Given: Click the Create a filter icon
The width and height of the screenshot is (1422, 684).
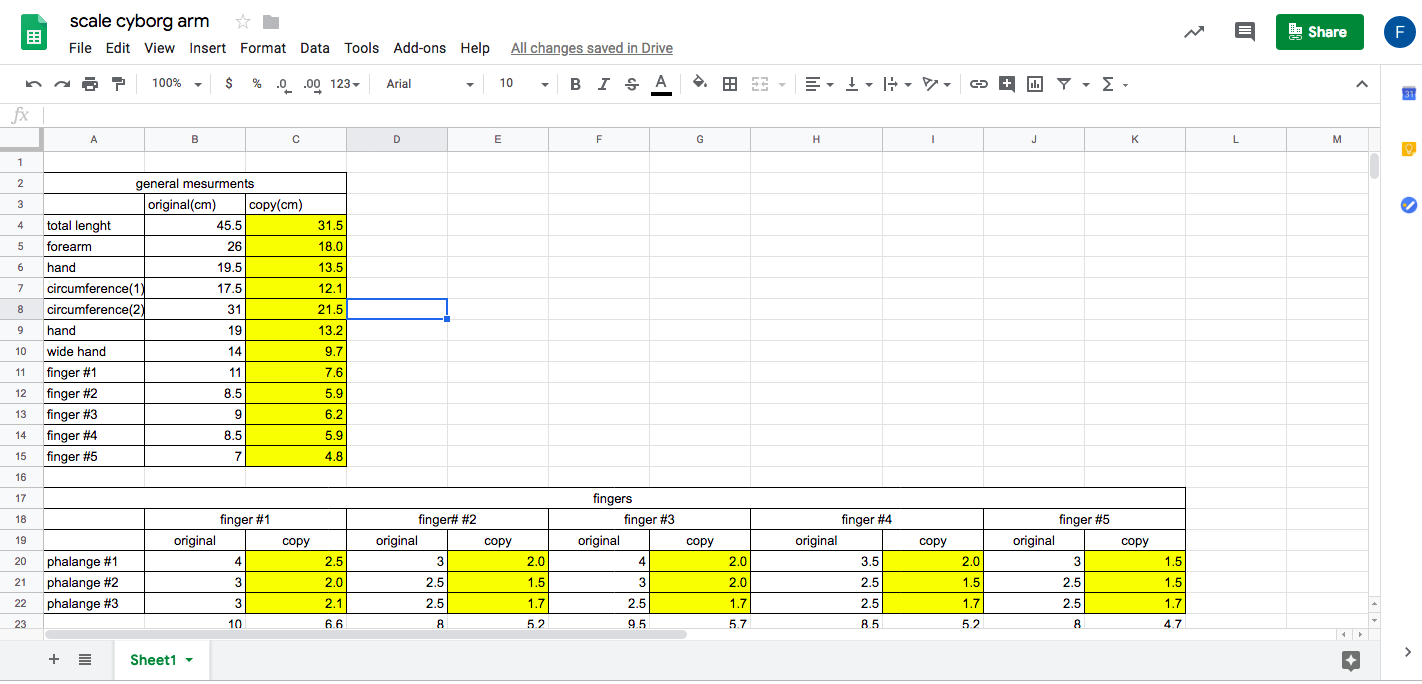Looking at the screenshot, I should pos(1063,84).
